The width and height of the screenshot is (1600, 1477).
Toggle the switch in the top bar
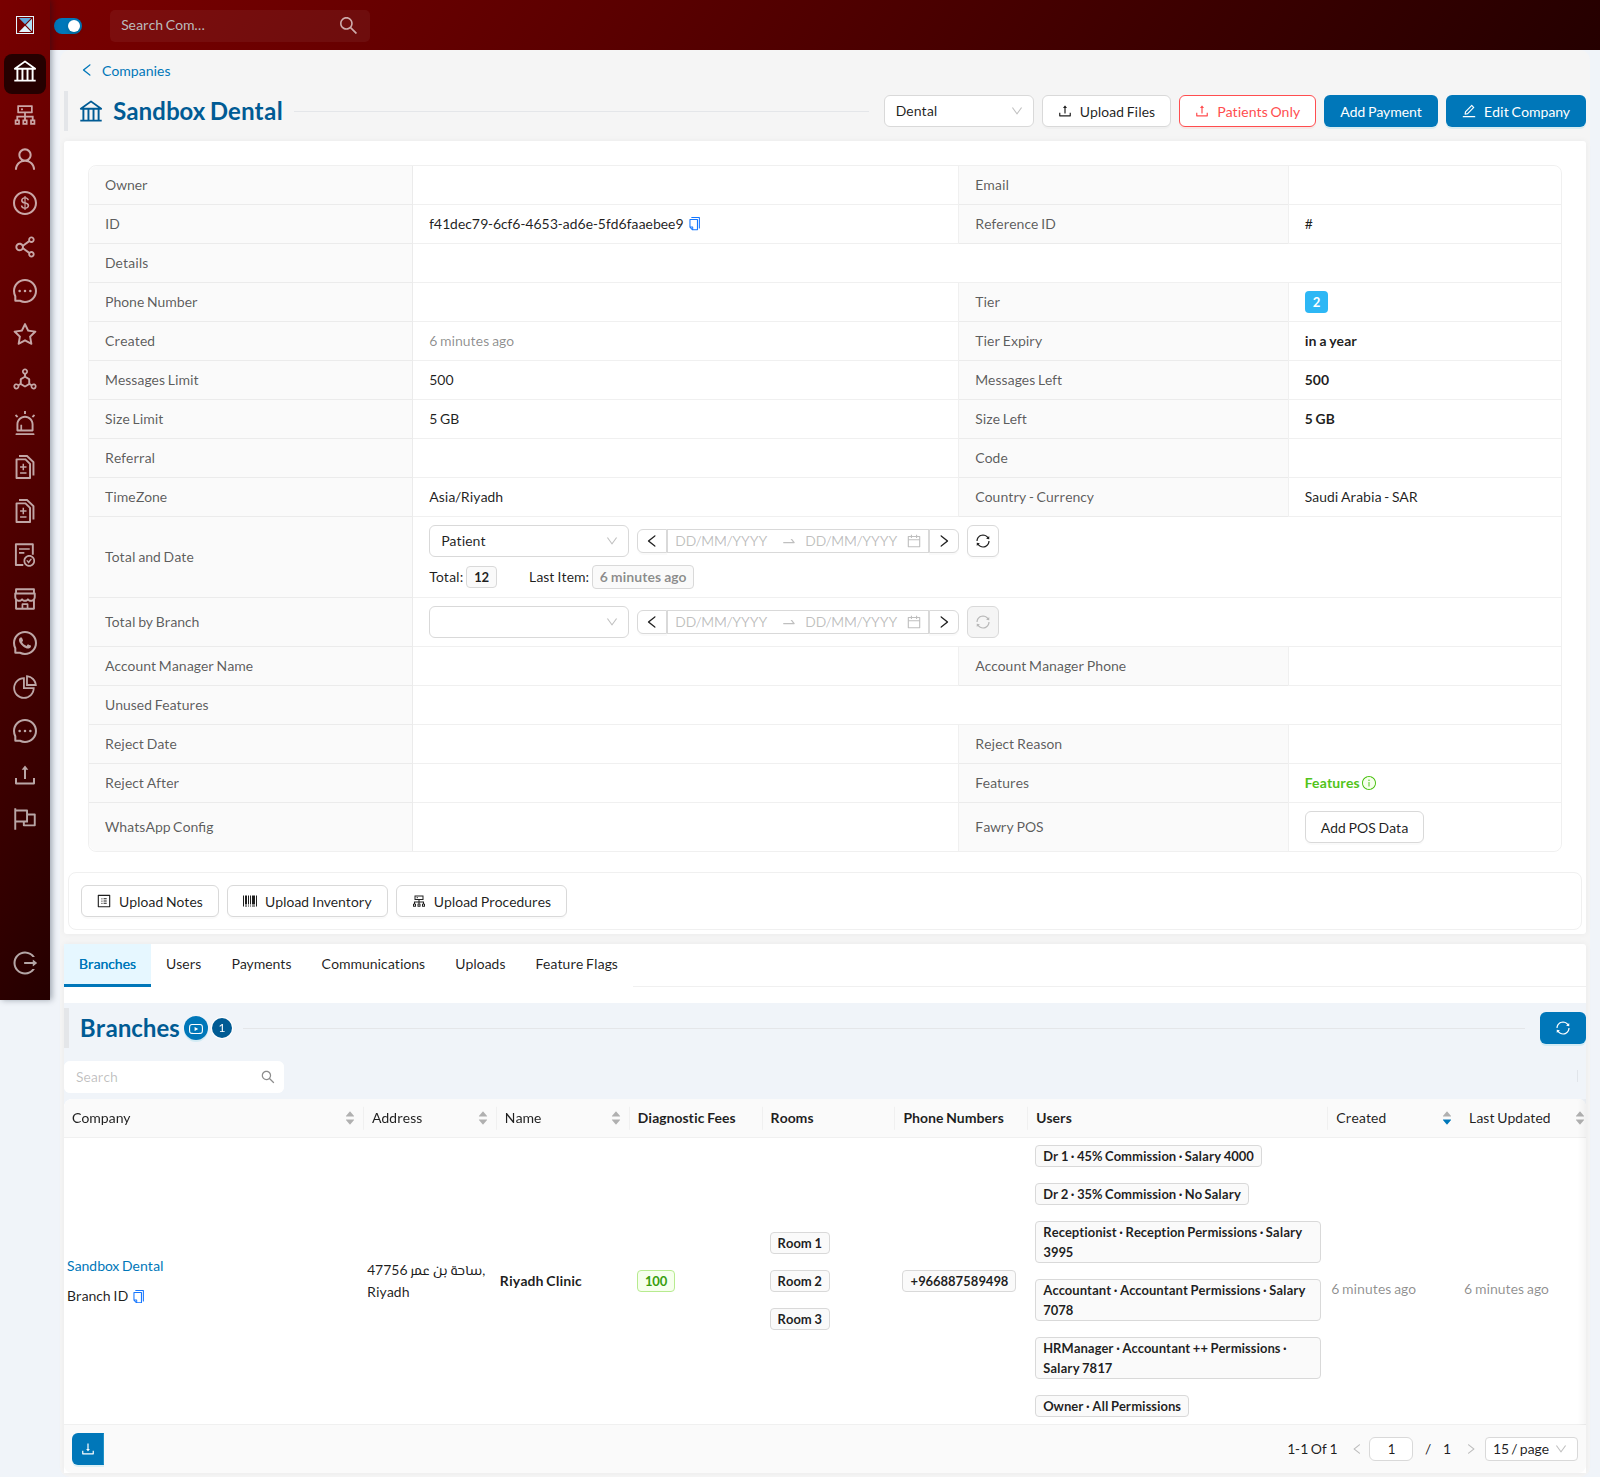[x=68, y=25]
